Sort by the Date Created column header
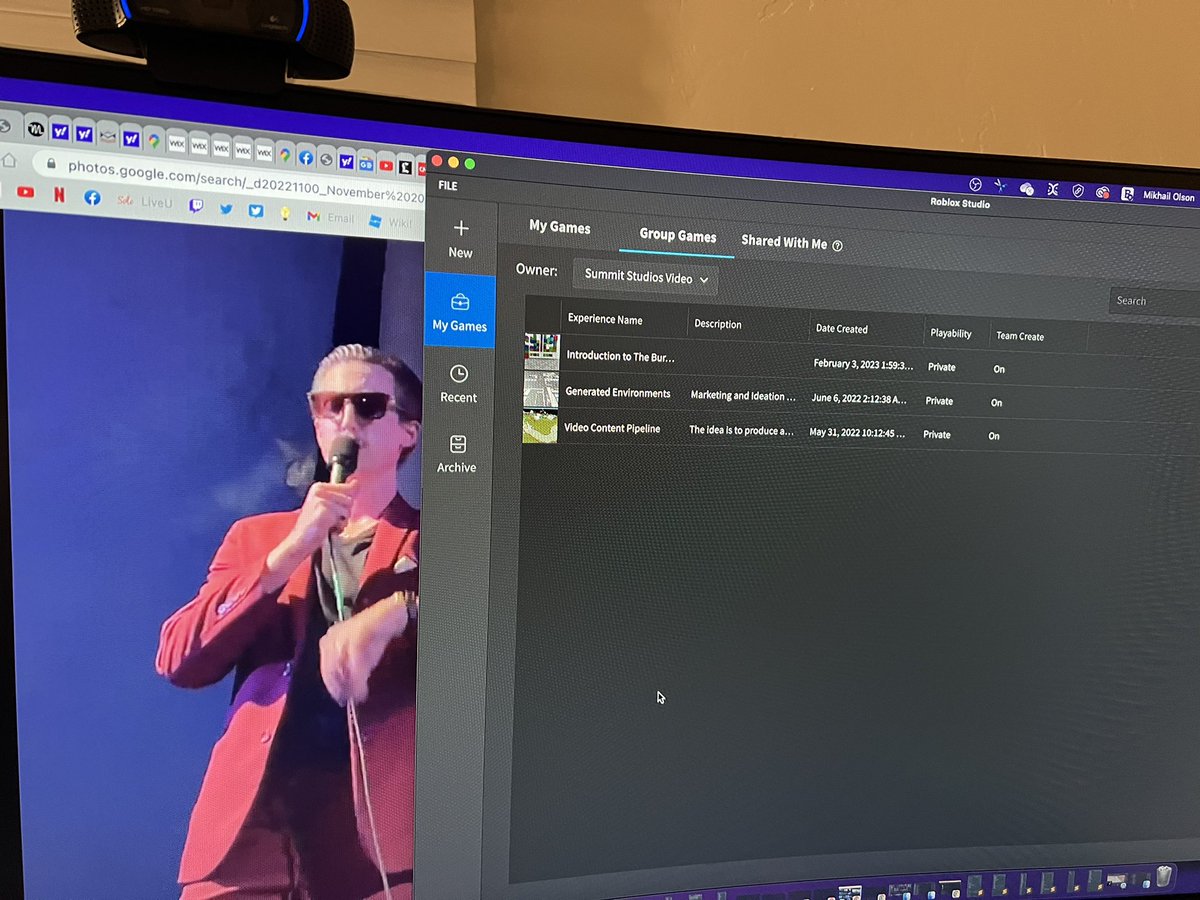This screenshot has width=1200, height=900. [842, 329]
